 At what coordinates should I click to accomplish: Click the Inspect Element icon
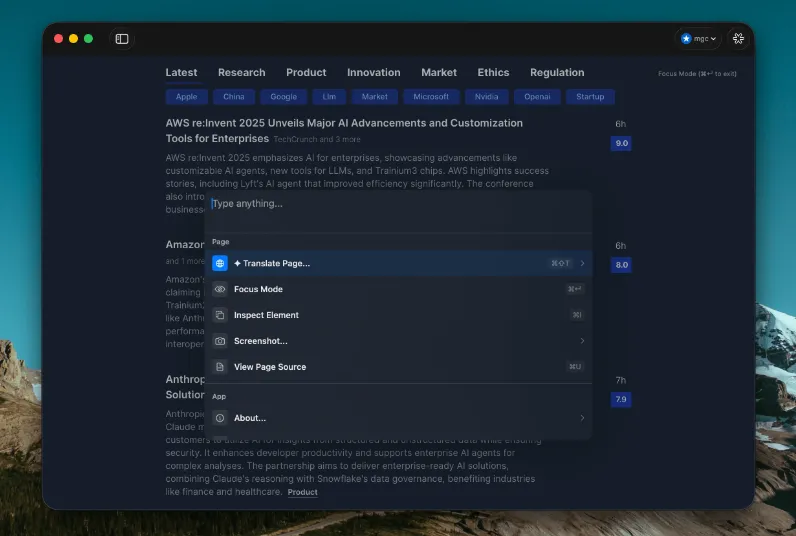pos(220,315)
